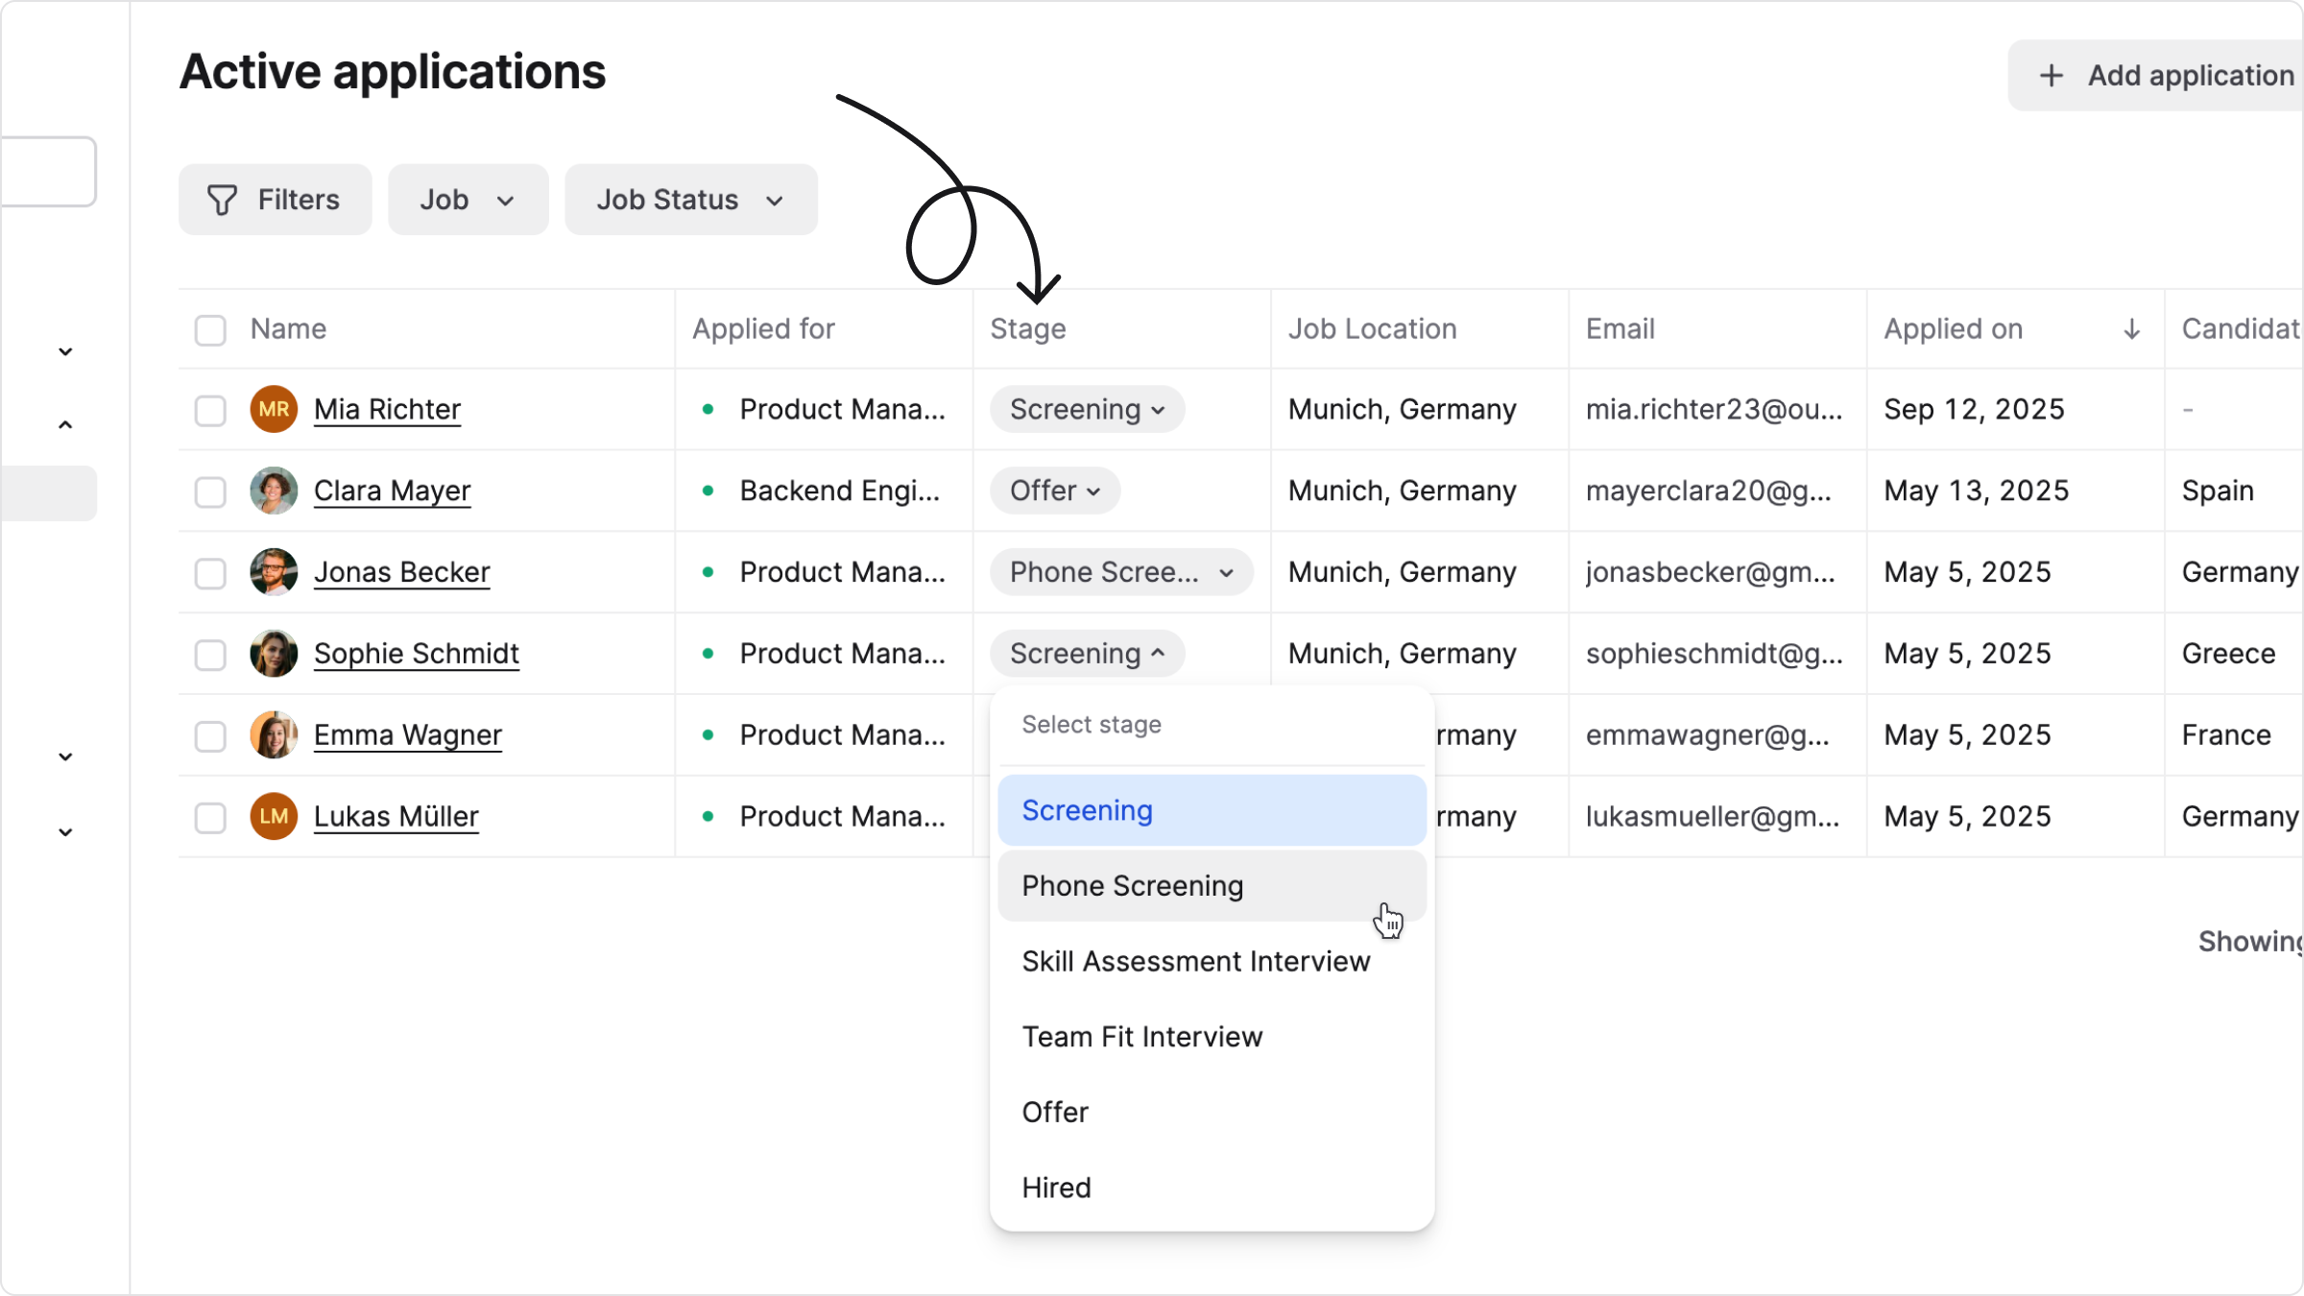Check the box for Mia Richter
Viewport: 2304px width, 1296px height.
tap(210, 410)
